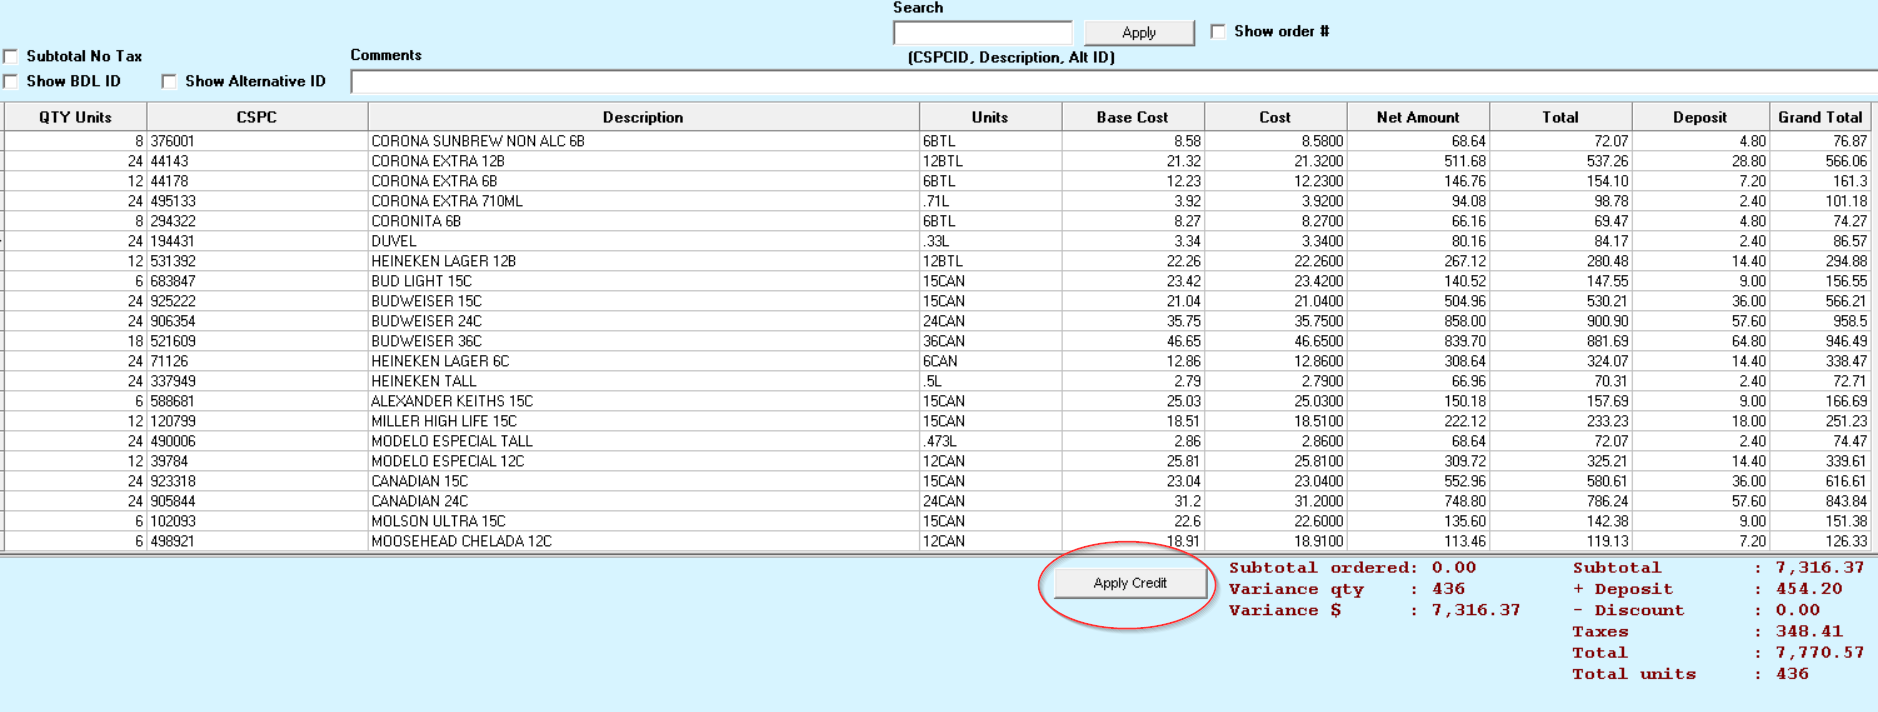Click the 64.80 deposit cell
1878x712 pixels.
click(x=1700, y=341)
